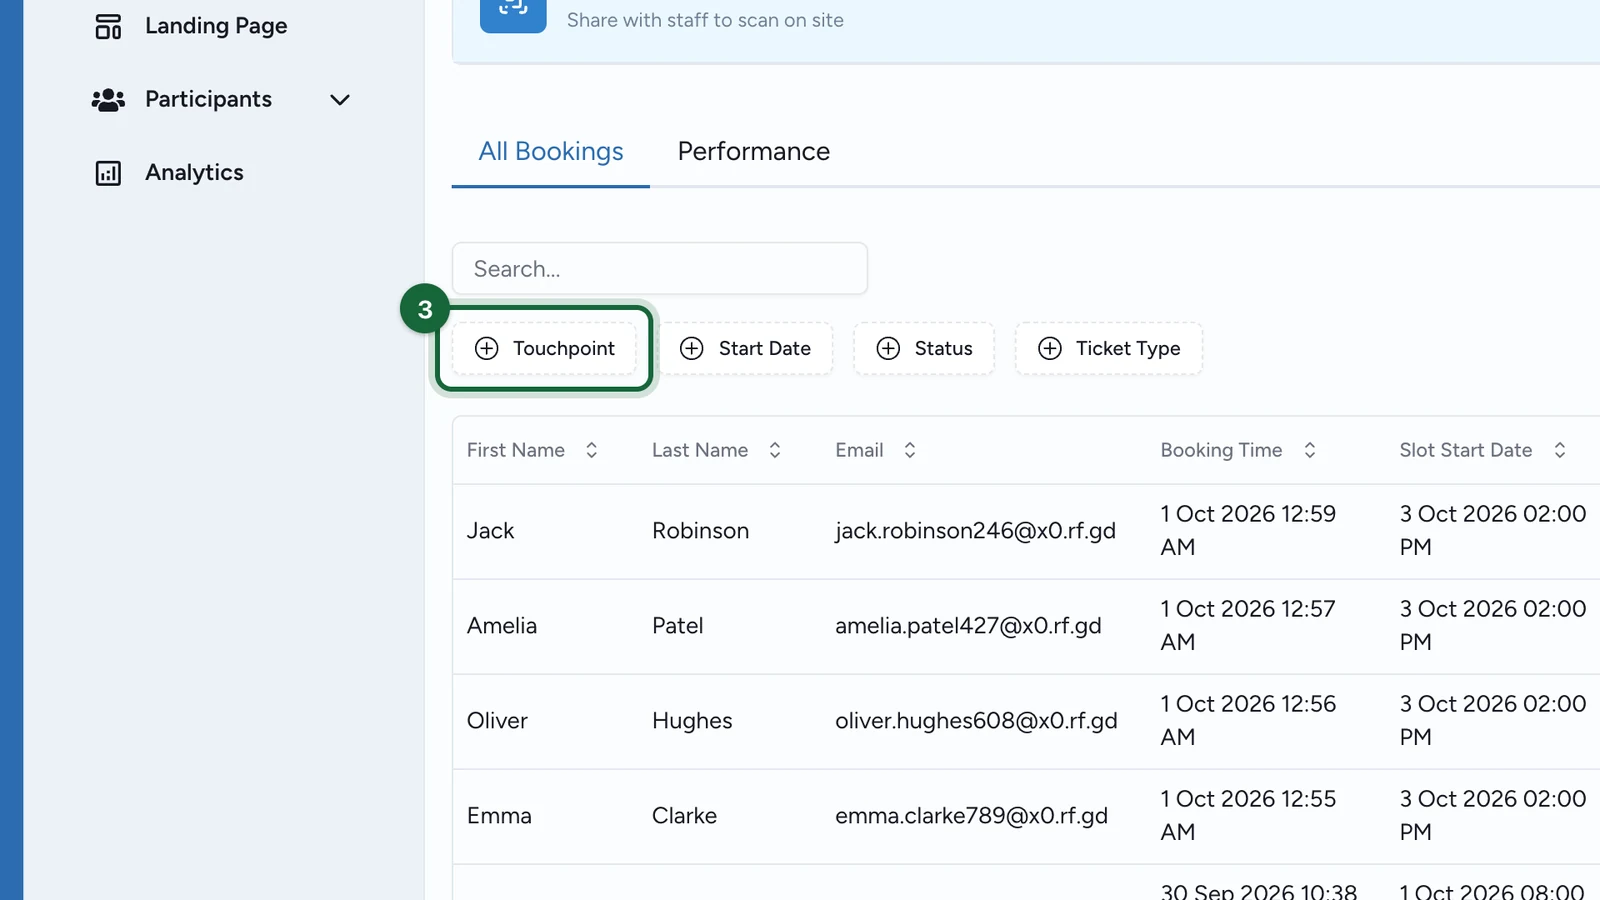This screenshot has width=1600, height=900.
Task: Click booking time 1 Oct 2026 12:56 AM
Action: 1248,720
